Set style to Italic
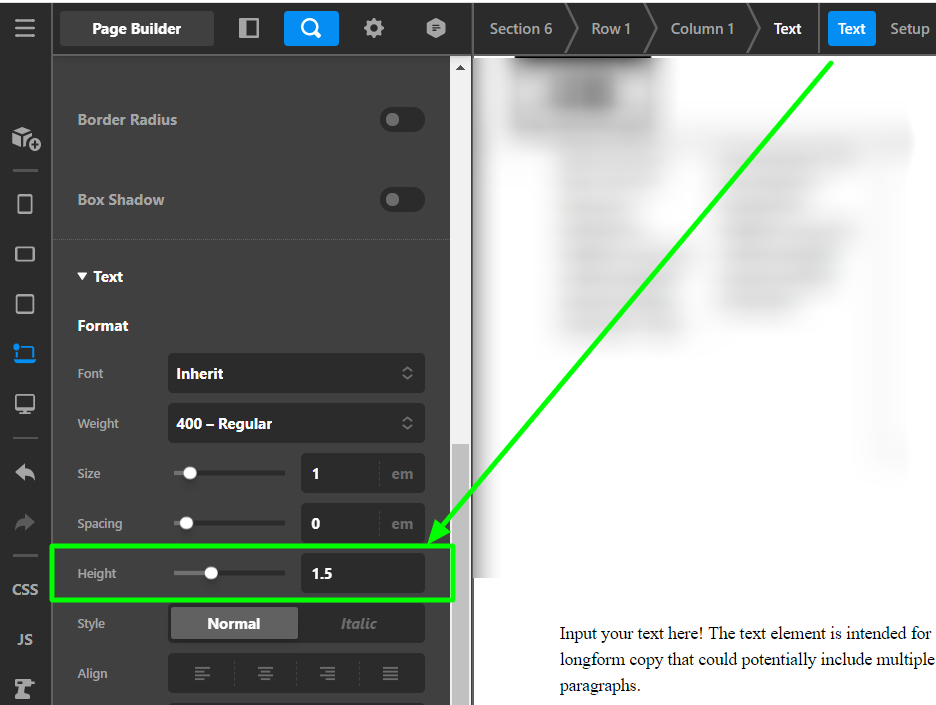Screen dimensions: 936x705 [x=359, y=623]
